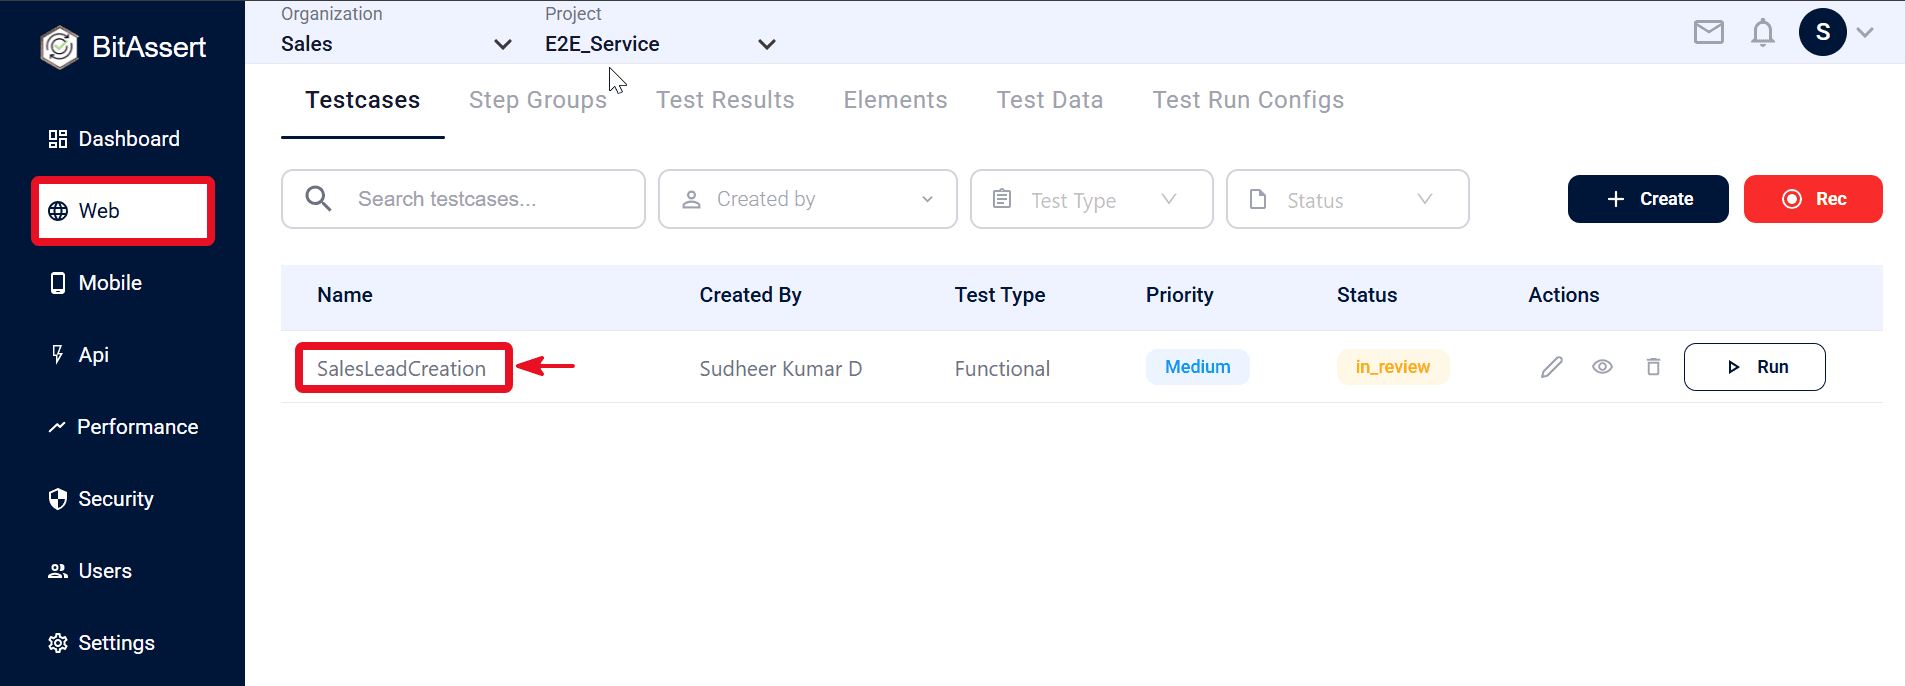Screen dimensions: 1905x686
Task: Switch to the Step Groups tab
Action: pos(538,100)
